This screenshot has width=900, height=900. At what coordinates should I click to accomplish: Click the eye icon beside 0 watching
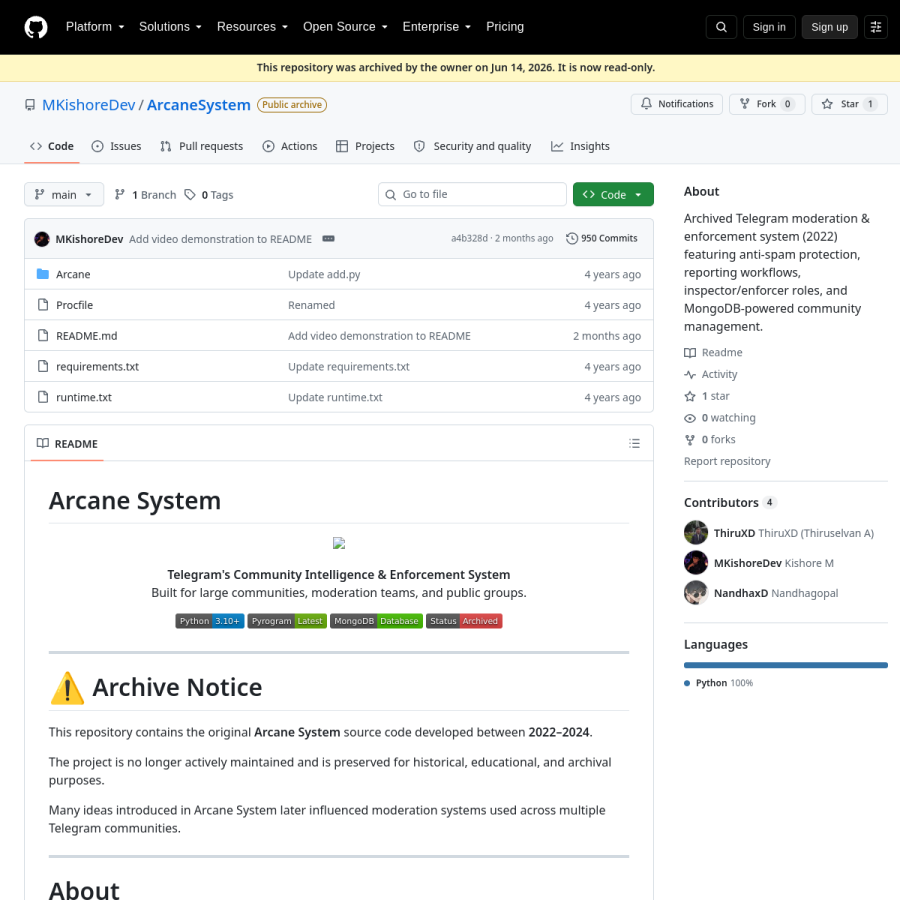(690, 418)
